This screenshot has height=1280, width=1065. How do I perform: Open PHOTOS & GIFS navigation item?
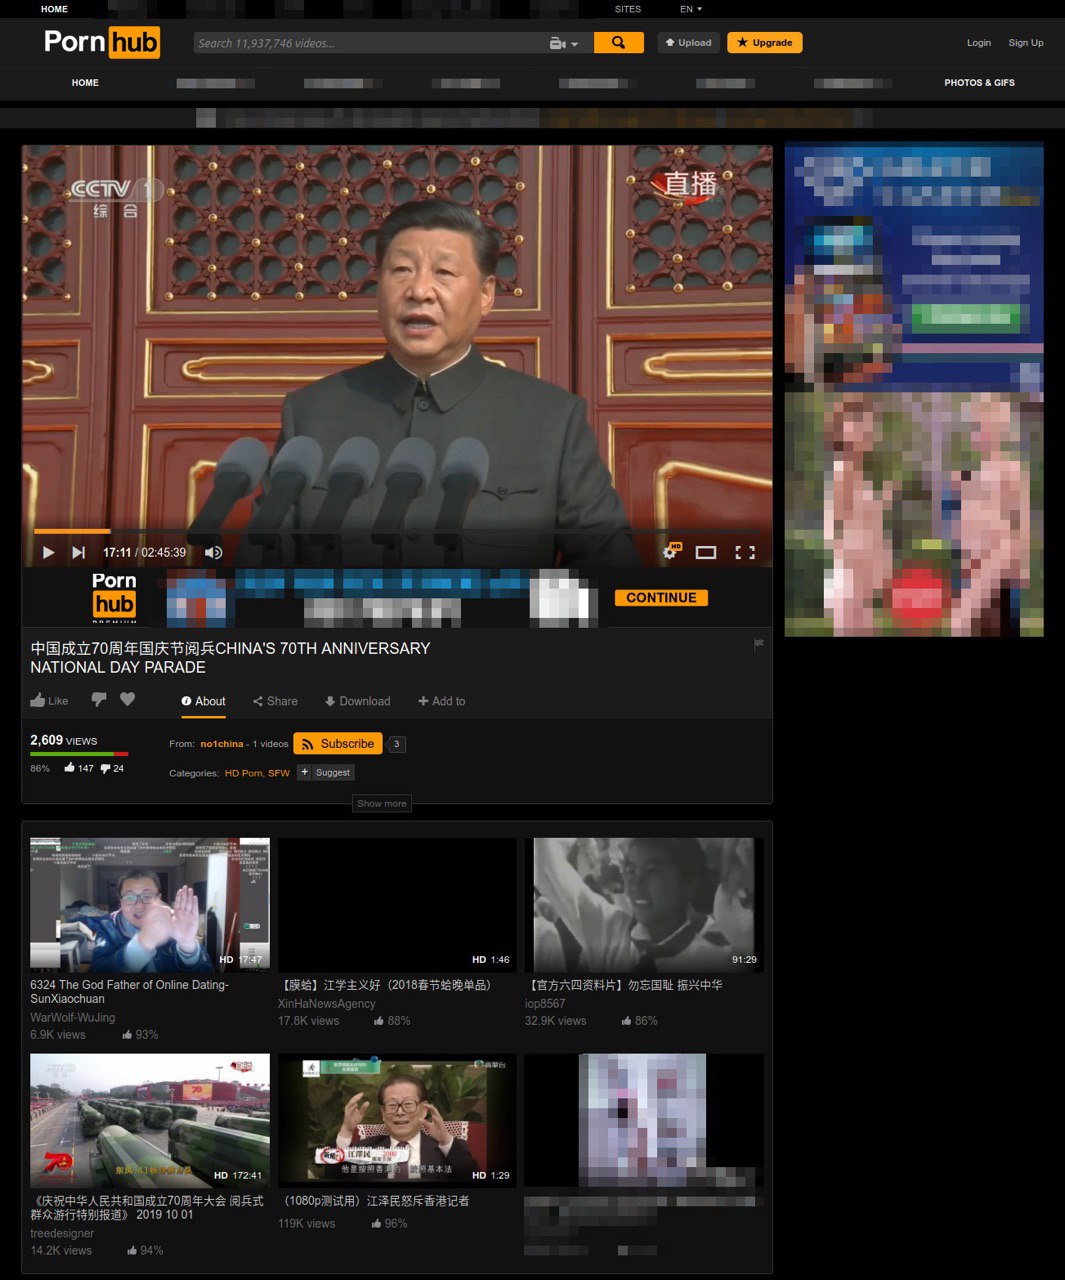coord(979,83)
